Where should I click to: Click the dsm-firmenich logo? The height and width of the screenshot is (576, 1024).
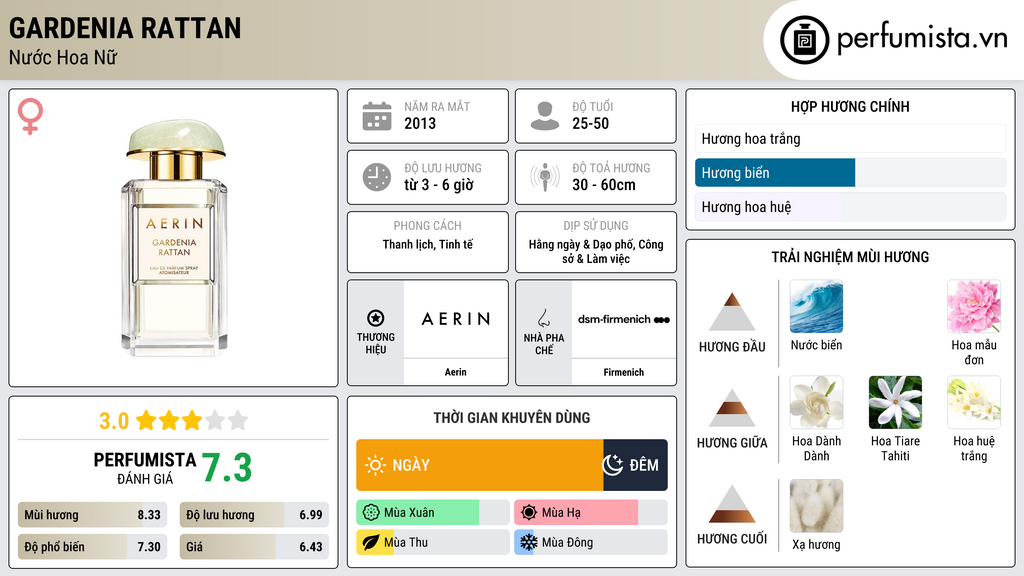click(x=624, y=319)
